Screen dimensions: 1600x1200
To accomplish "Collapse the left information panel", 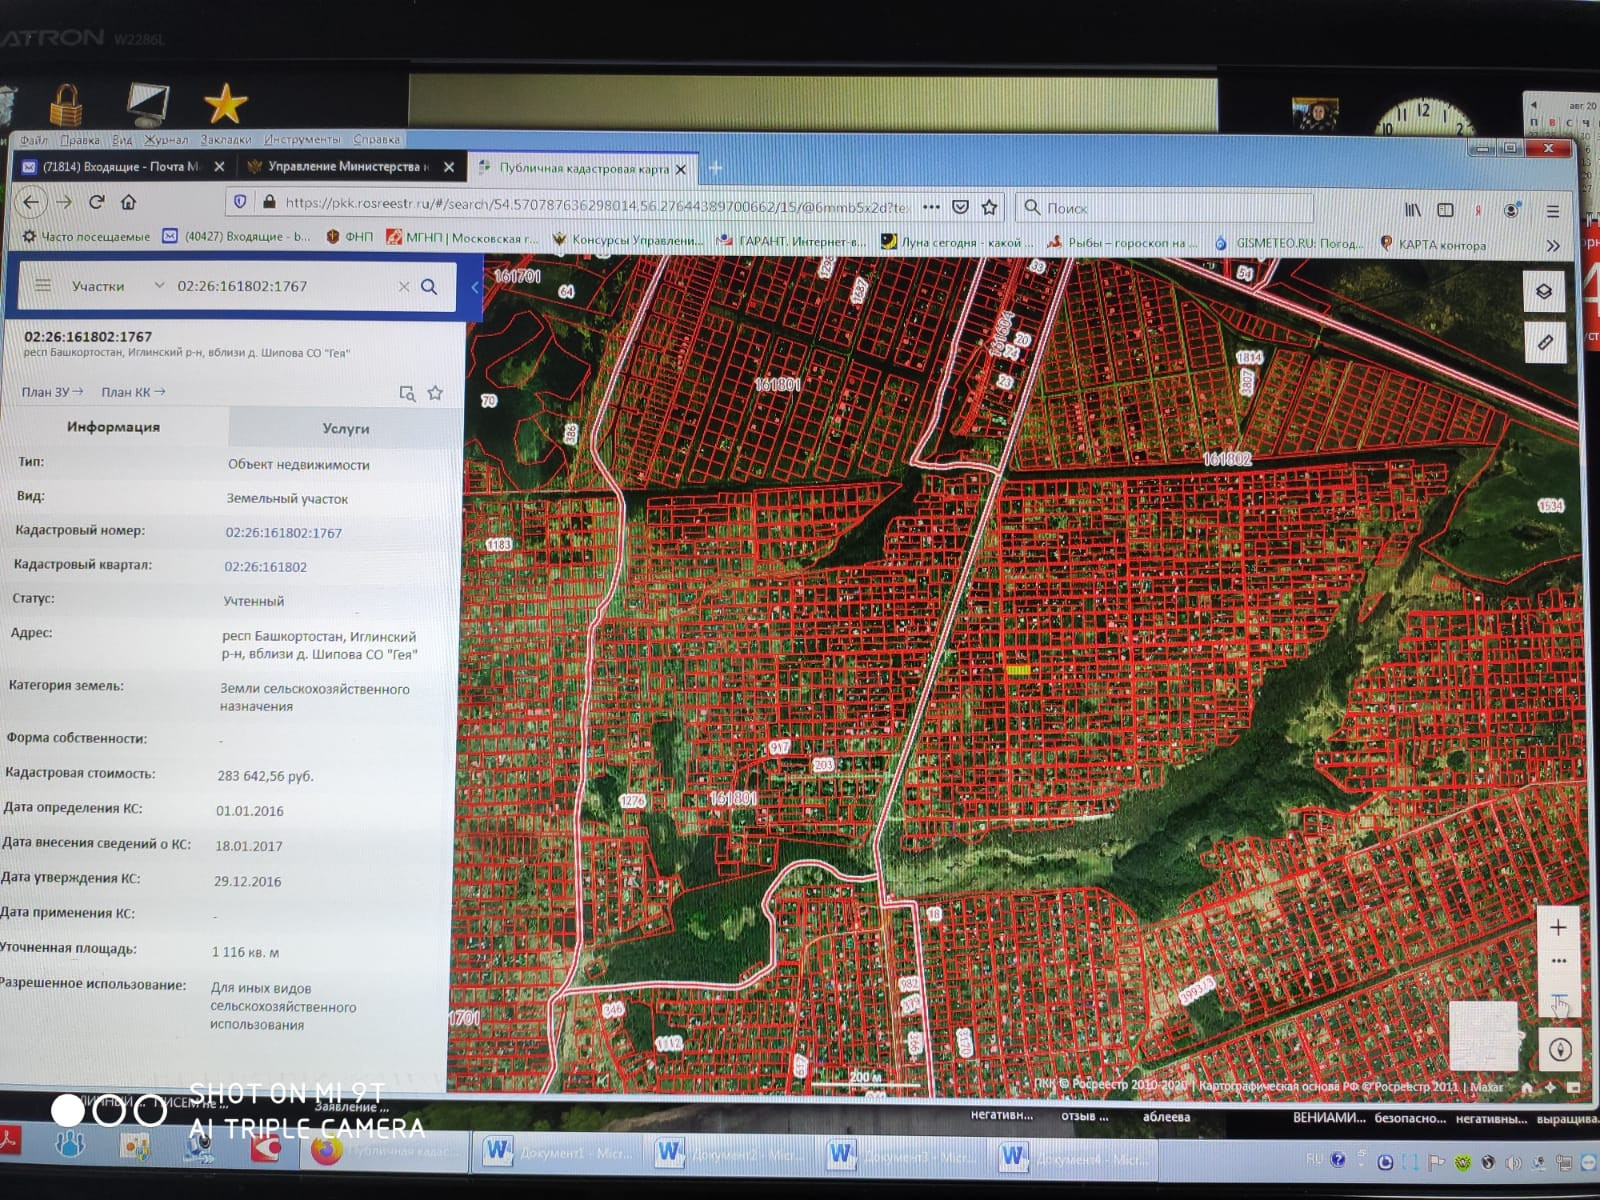I will [475, 287].
